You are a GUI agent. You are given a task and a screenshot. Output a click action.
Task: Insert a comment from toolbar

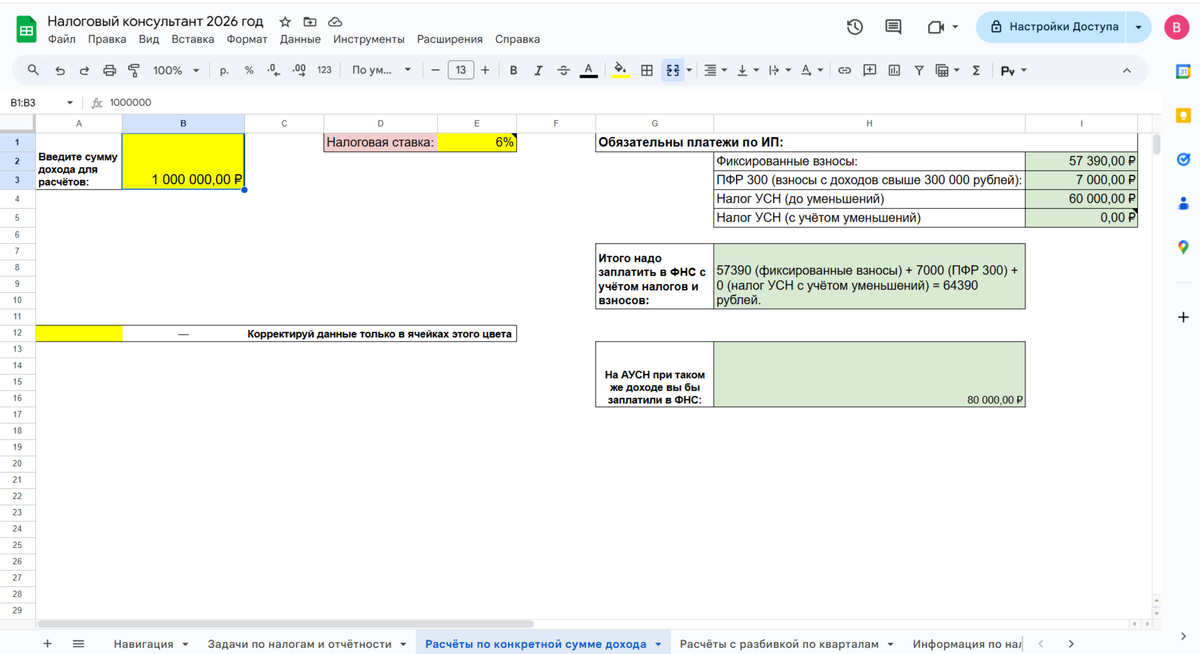click(869, 70)
